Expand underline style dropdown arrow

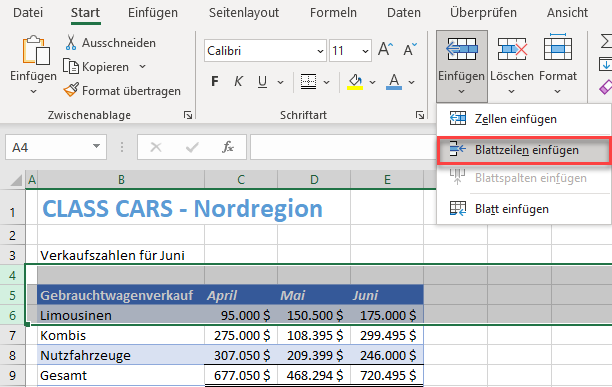(x=280, y=82)
